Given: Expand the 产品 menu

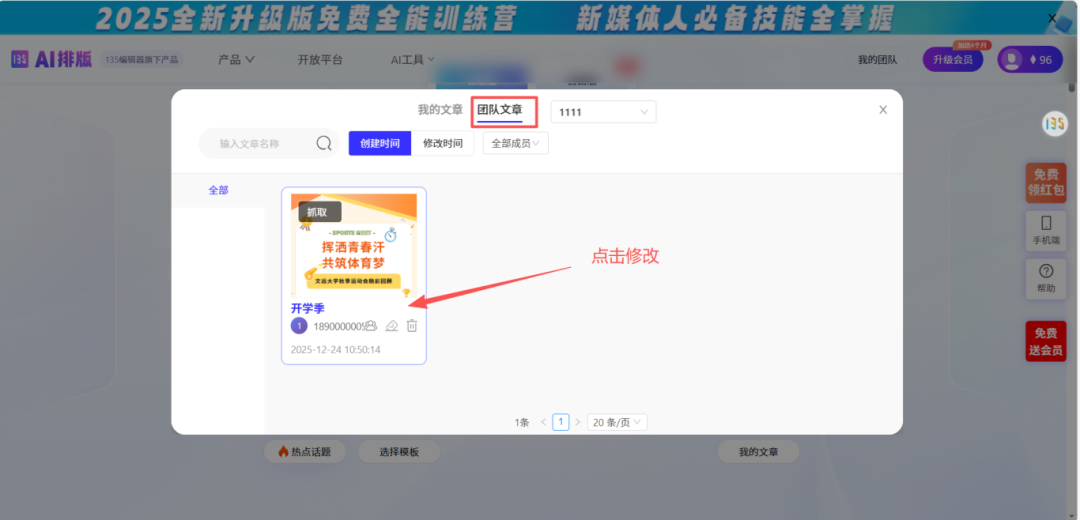Looking at the screenshot, I should pos(236,60).
